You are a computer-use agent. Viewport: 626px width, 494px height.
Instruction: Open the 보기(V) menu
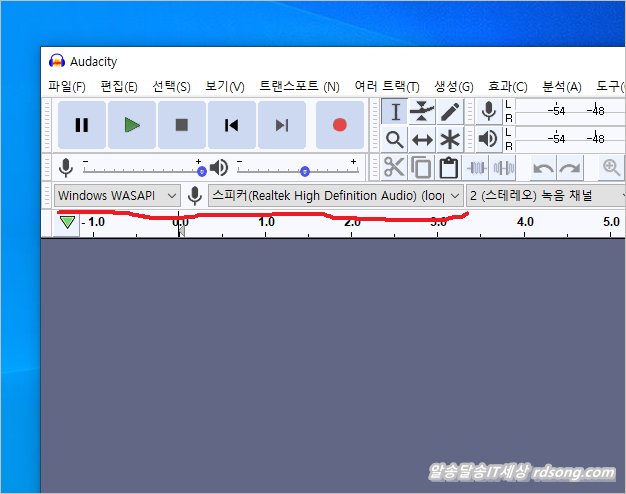pyautogui.click(x=225, y=86)
